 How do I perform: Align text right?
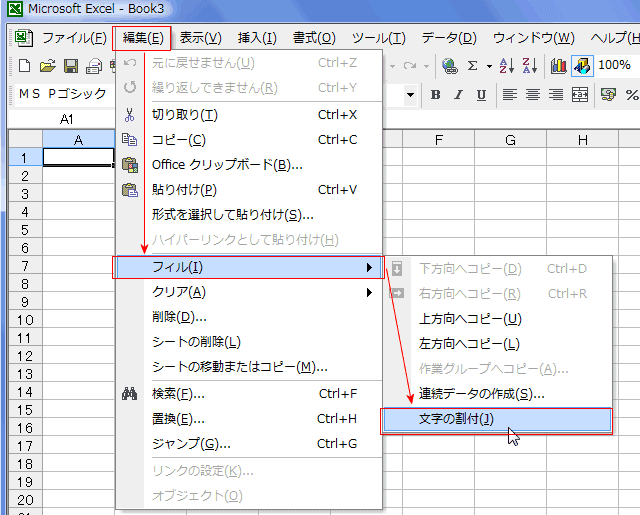pyautogui.click(x=556, y=95)
